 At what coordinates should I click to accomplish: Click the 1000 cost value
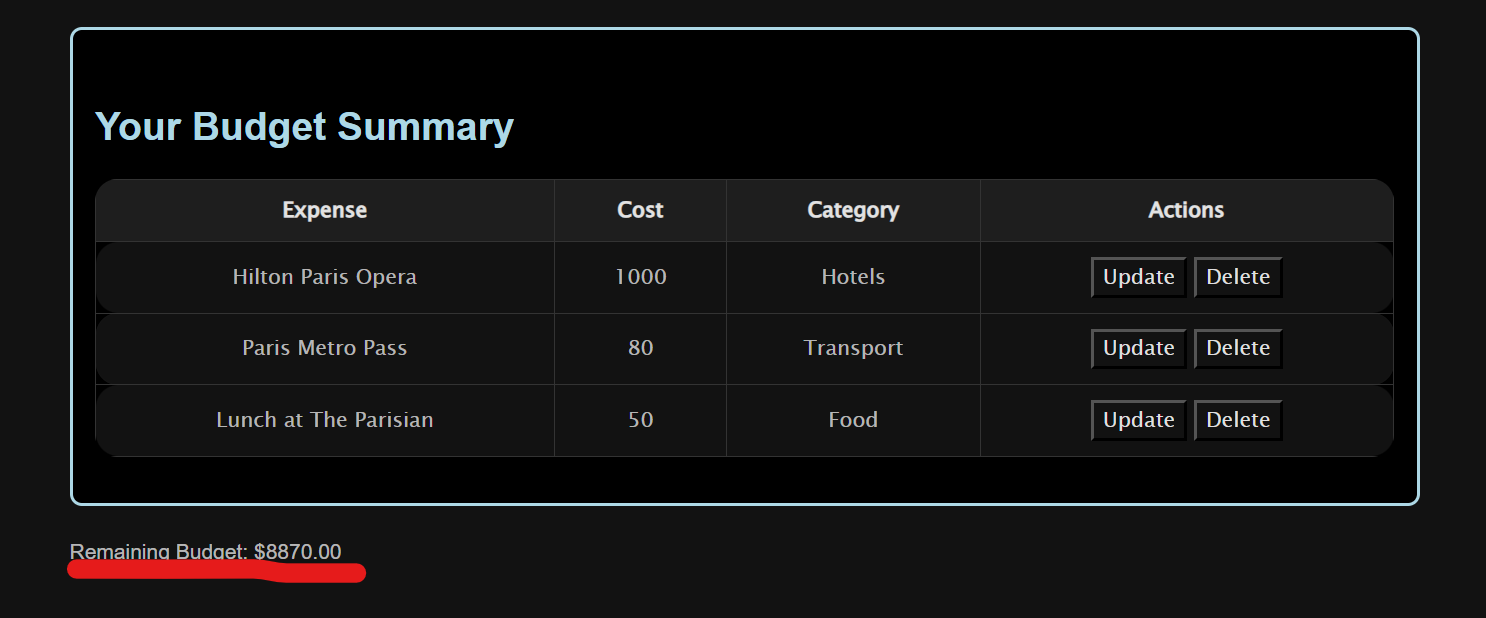pos(641,277)
